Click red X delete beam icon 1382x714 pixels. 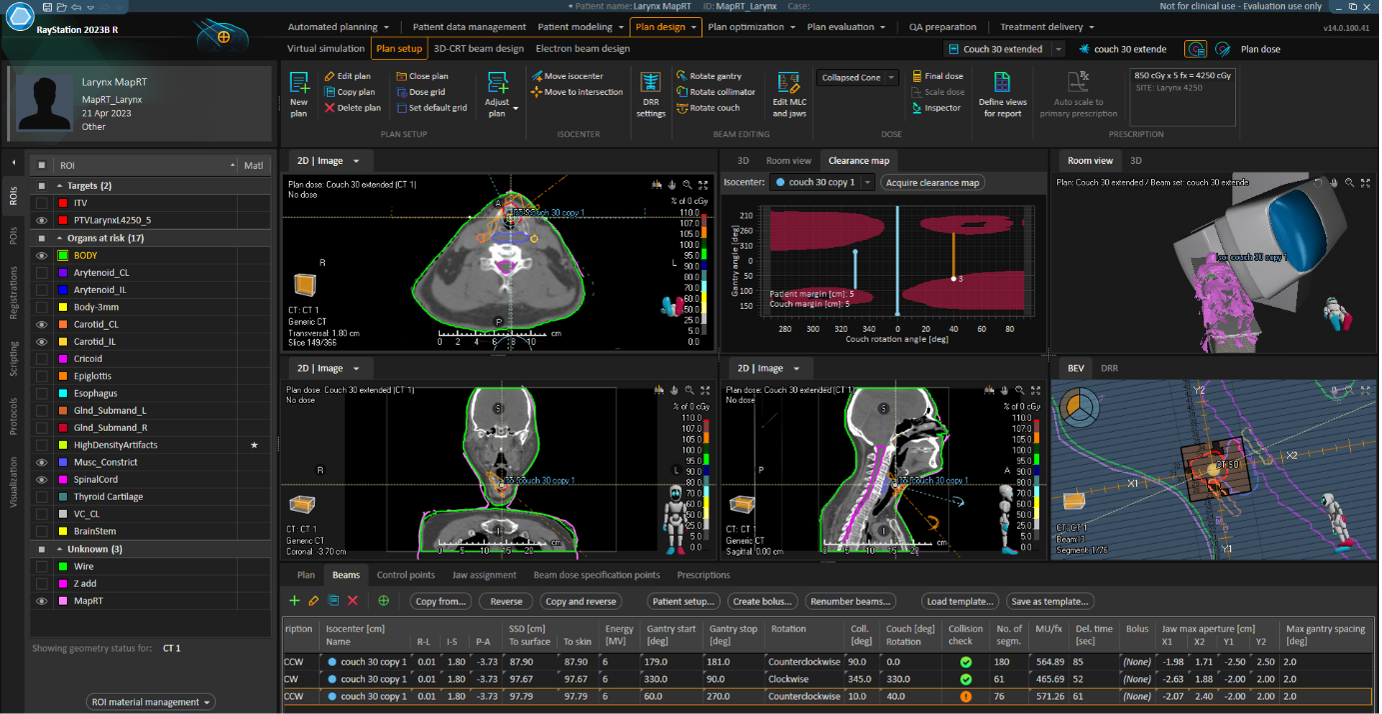pyautogui.click(x=353, y=601)
